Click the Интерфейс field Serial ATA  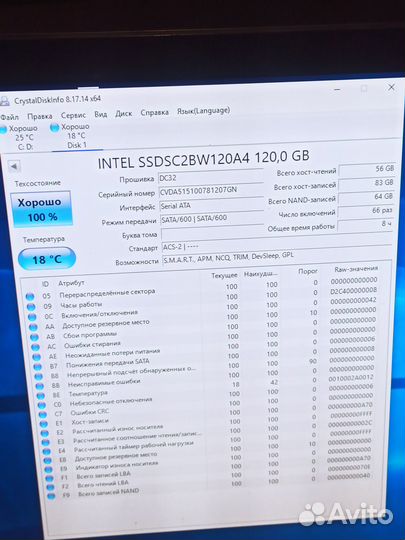[x=211, y=205]
